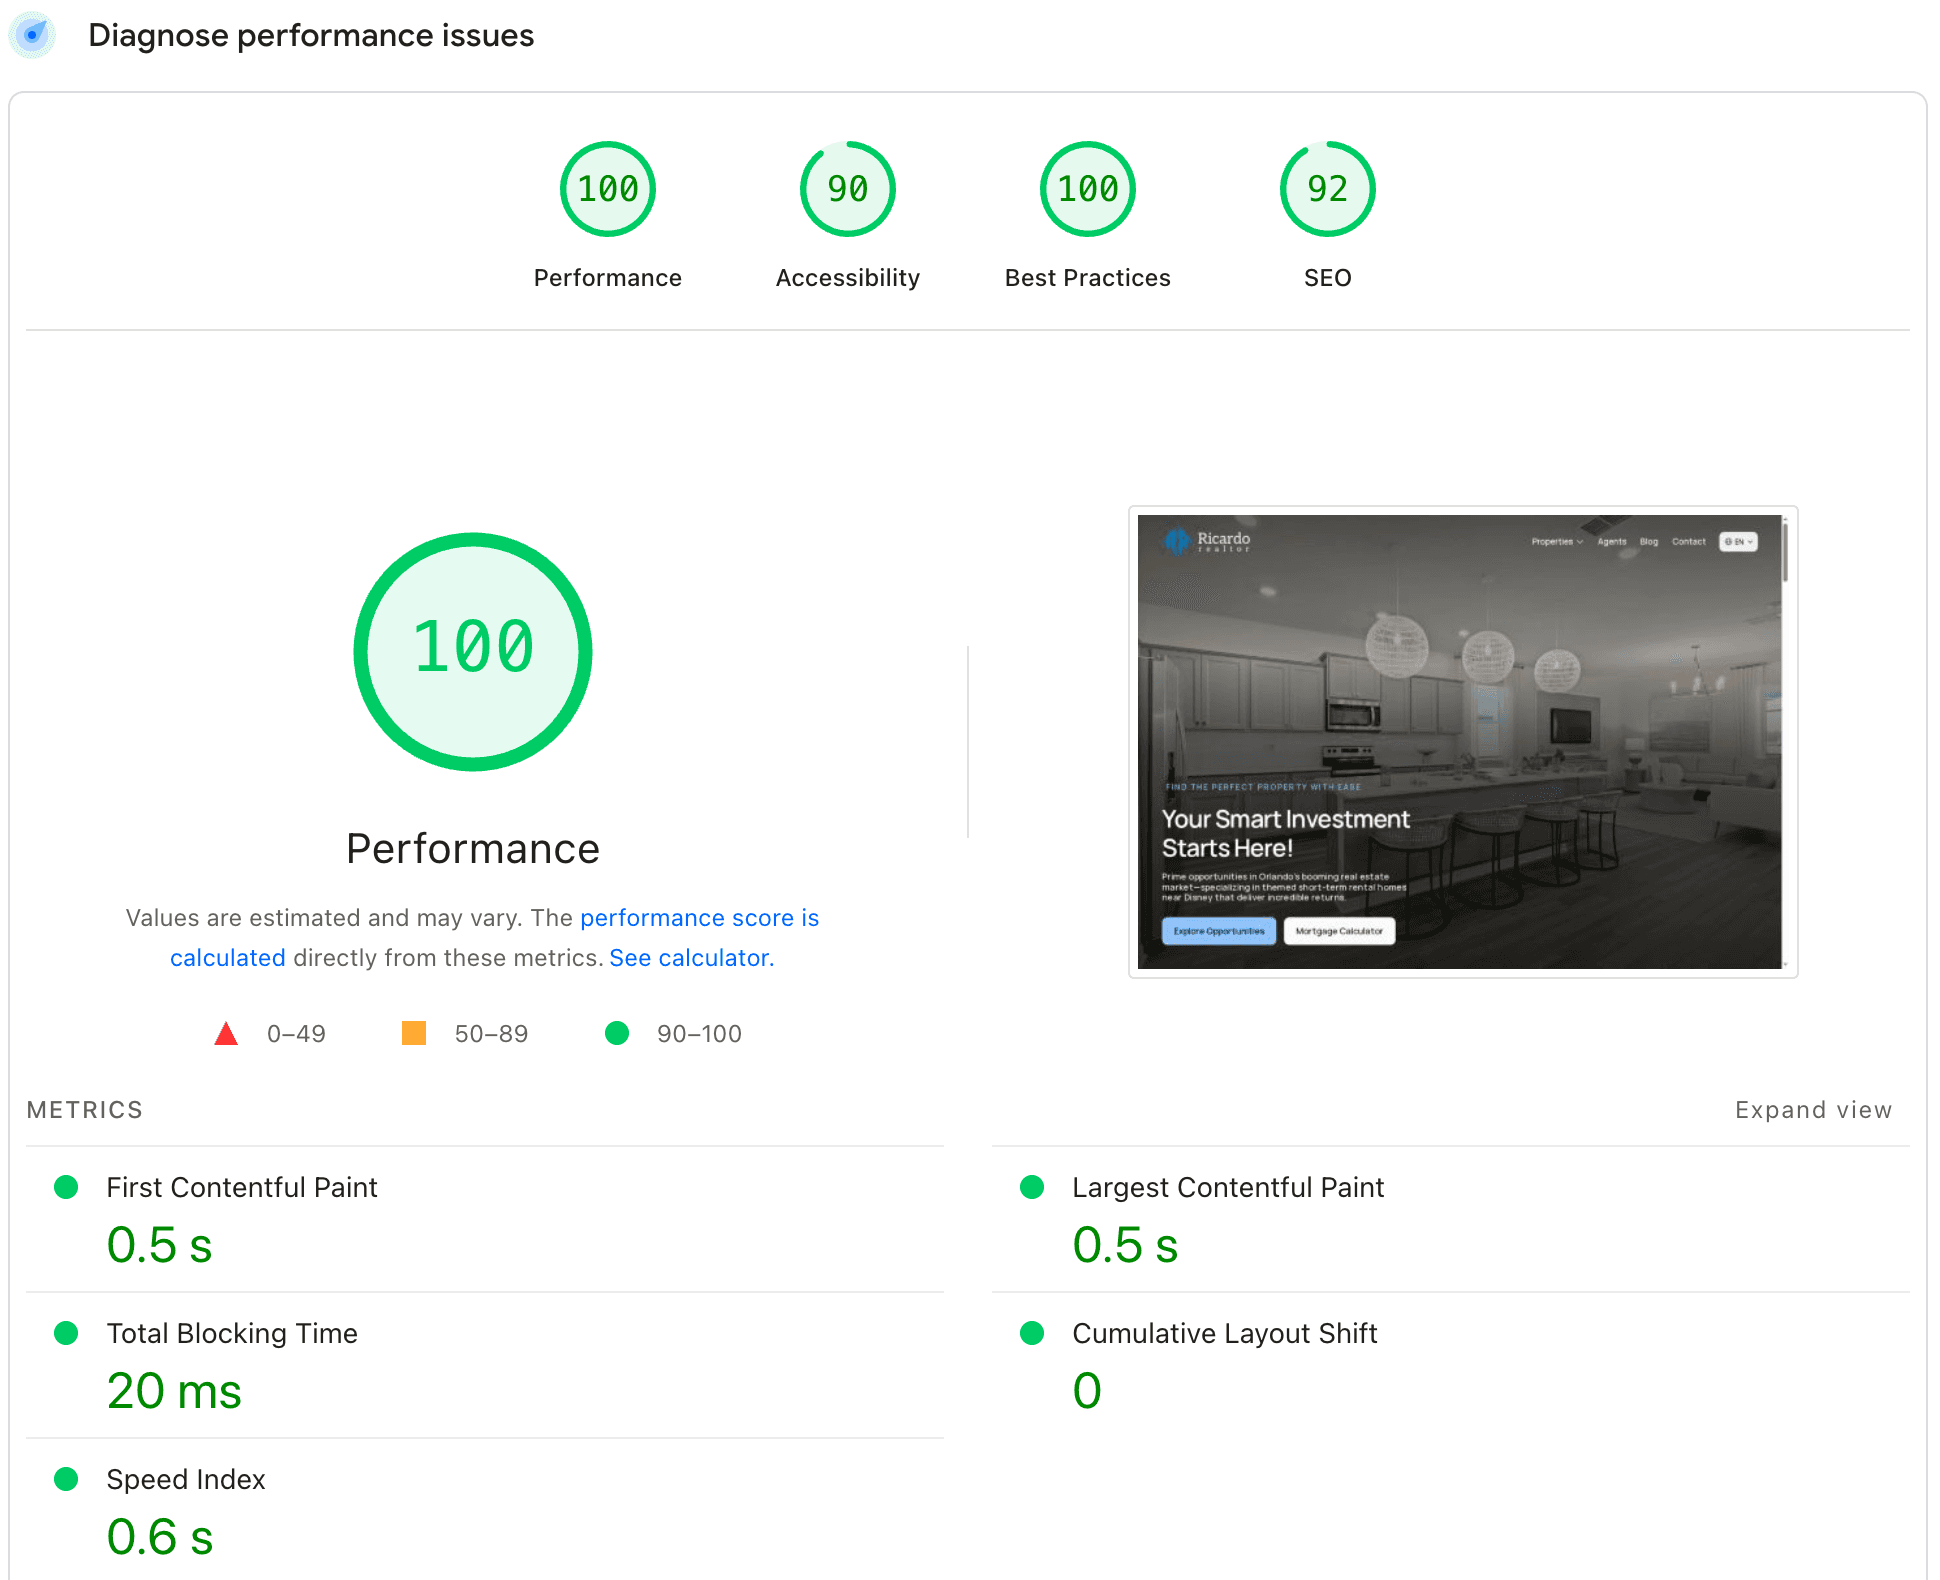The width and height of the screenshot is (1940, 1580).
Task: Expand the Cumulative Layout Shift metric
Action: click(x=1224, y=1333)
